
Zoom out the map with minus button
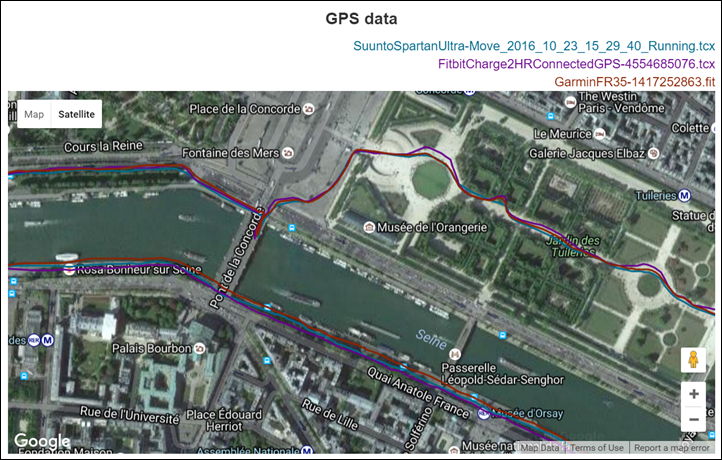[693, 418]
